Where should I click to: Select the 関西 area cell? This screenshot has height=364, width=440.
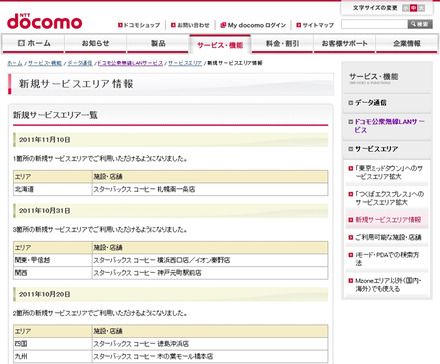coord(52,273)
